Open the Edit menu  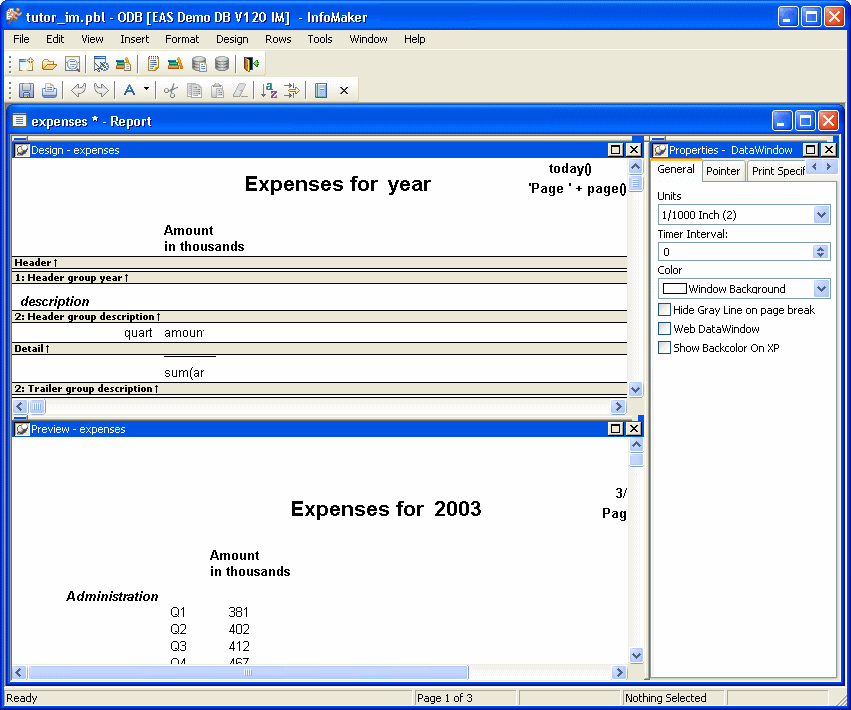55,39
